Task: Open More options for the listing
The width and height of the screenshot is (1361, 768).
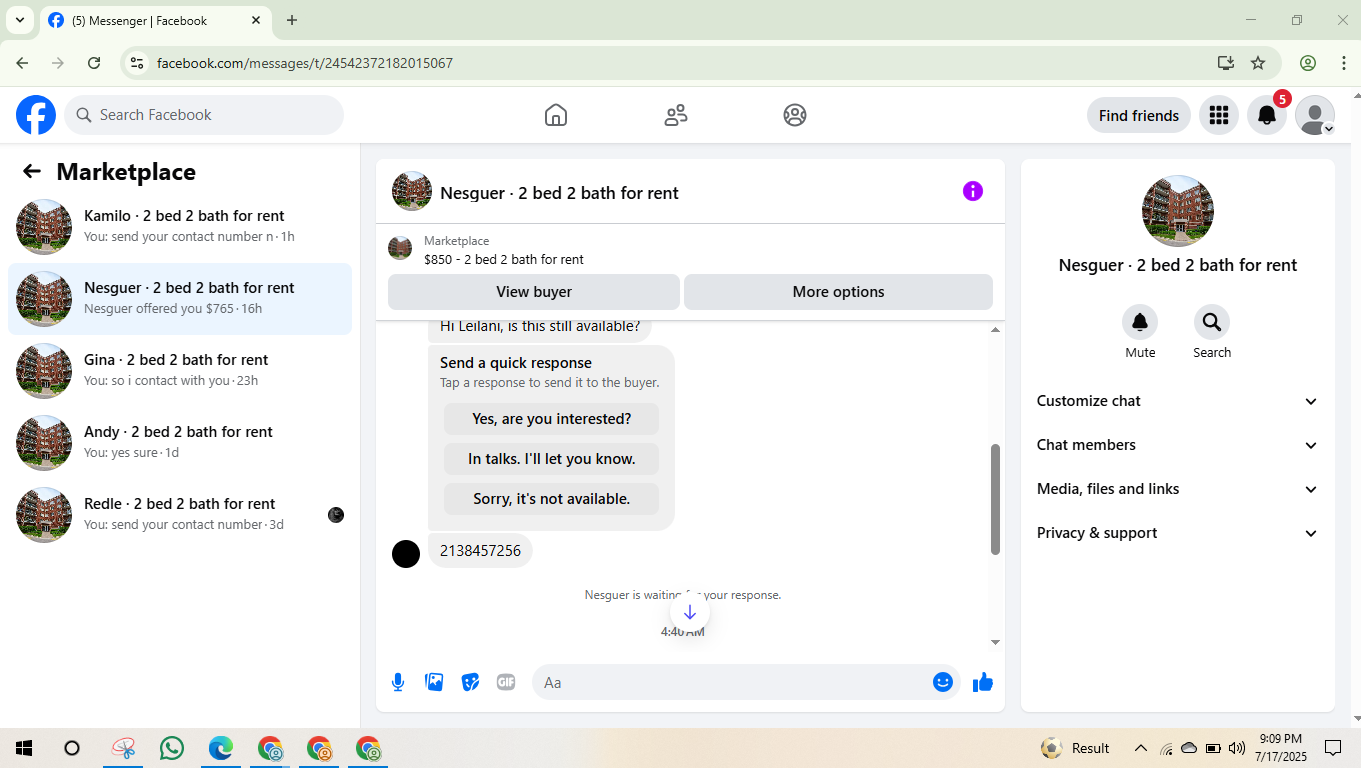Action: pos(838,292)
